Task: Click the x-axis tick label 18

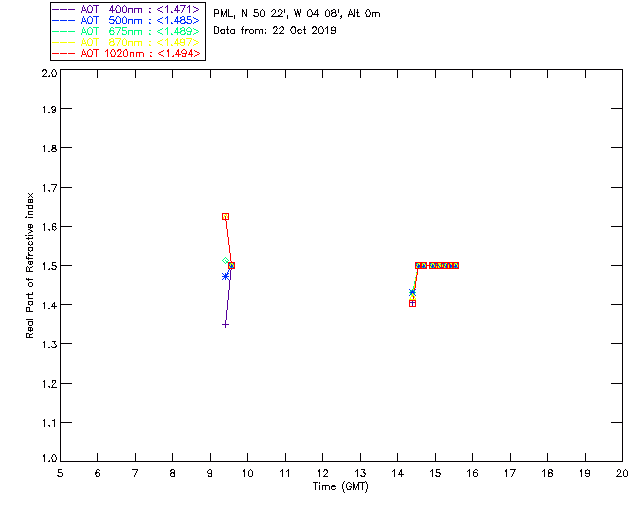Action: 547,473
